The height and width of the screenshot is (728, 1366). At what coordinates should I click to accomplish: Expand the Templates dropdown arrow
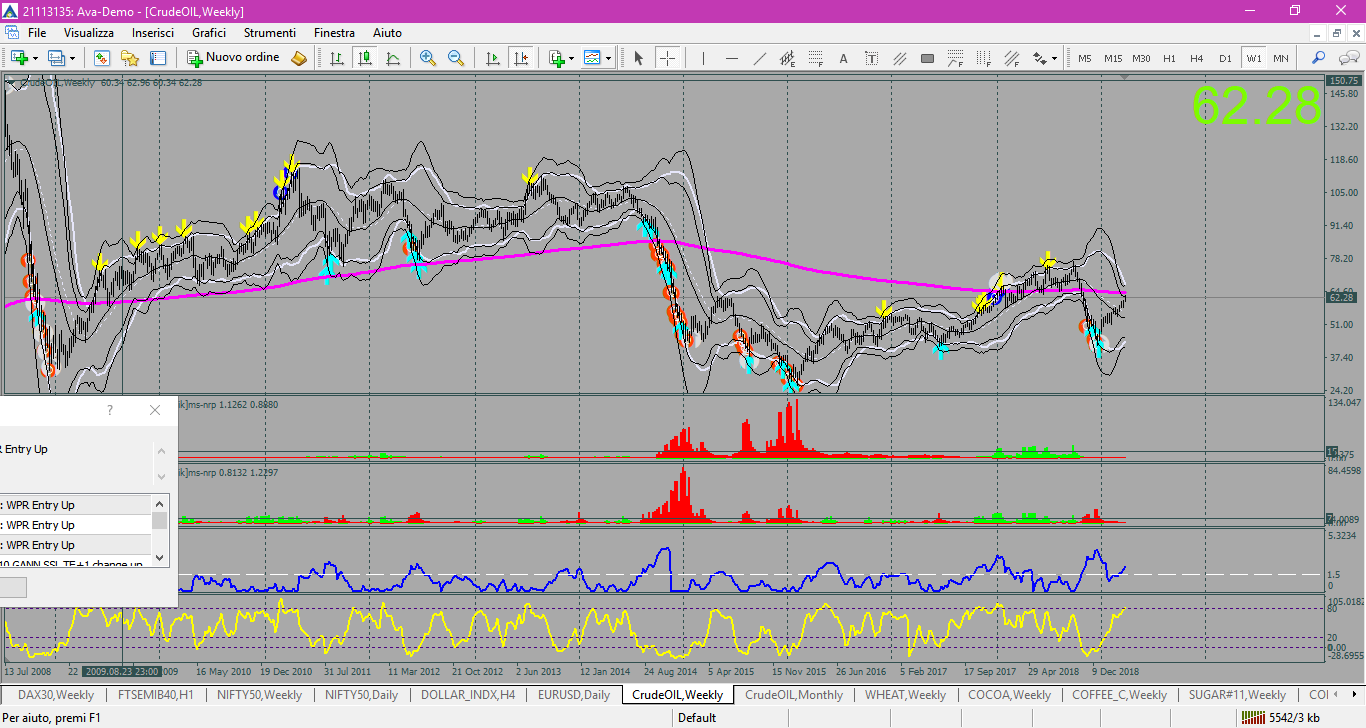[x=609, y=58]
